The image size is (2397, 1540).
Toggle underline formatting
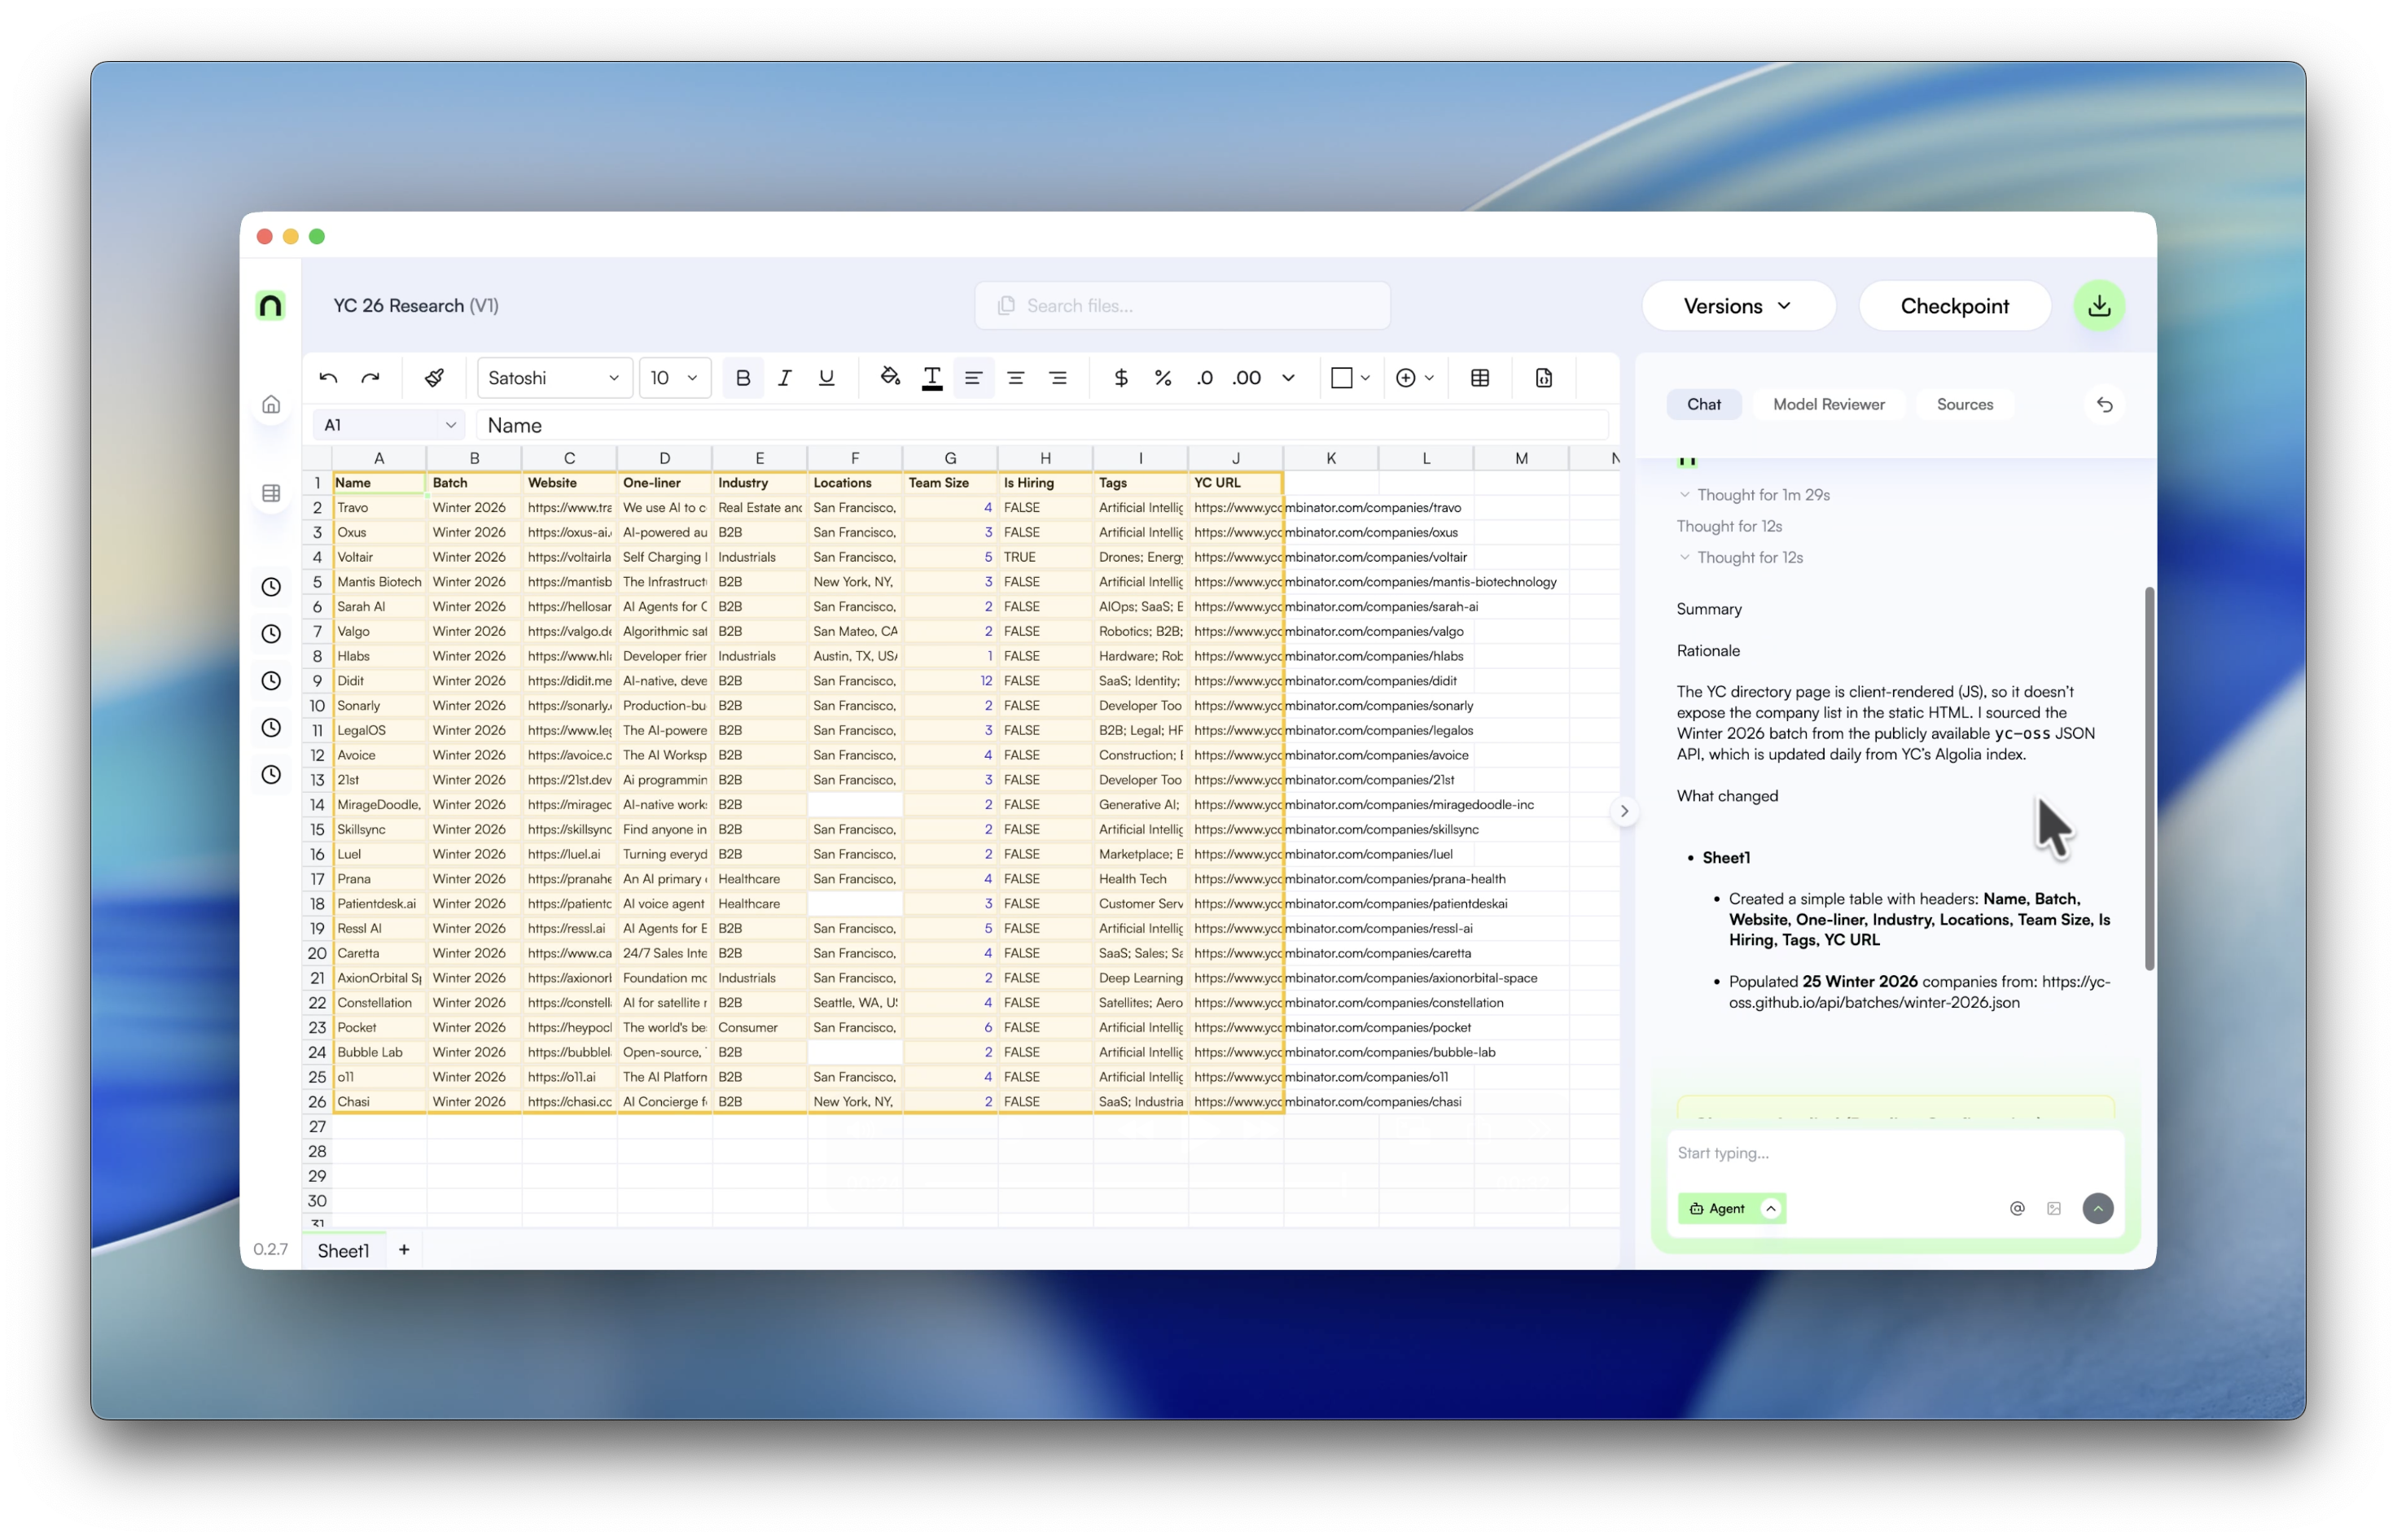[x=826, y=378]
